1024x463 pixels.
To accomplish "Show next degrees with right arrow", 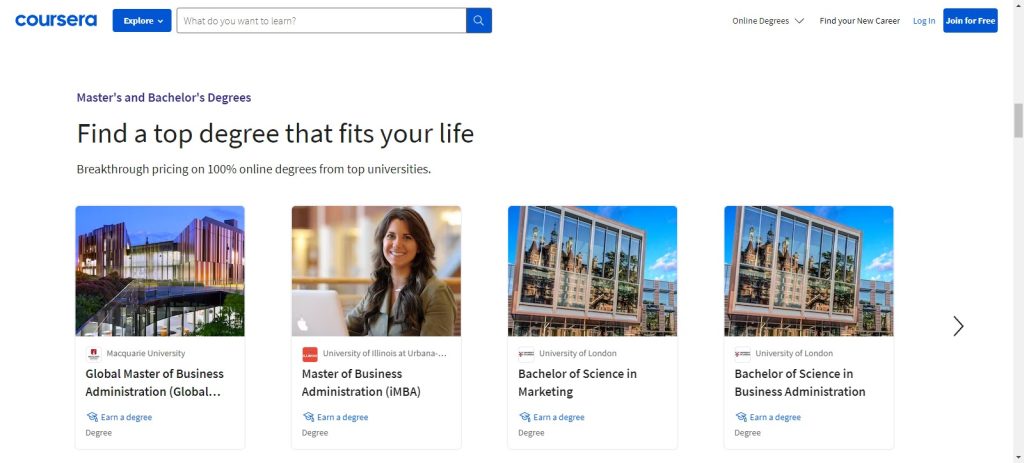I will click(958, 326).
